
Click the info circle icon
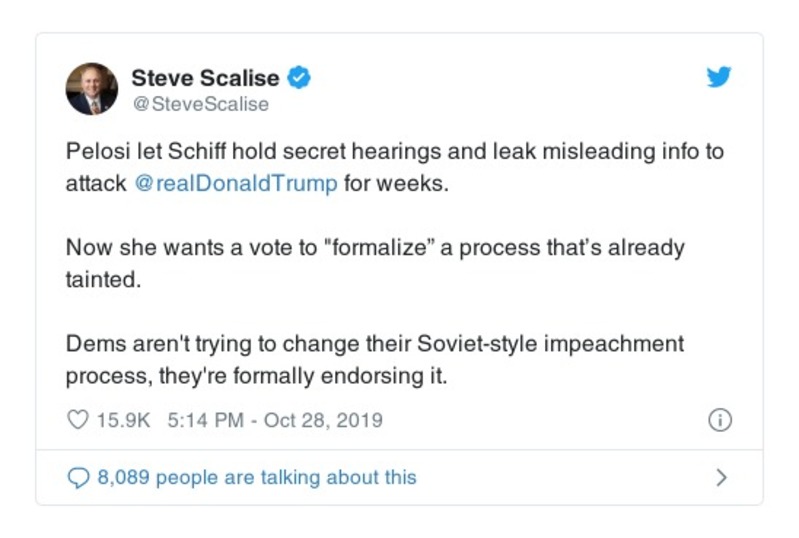click(x=719, y=421)
